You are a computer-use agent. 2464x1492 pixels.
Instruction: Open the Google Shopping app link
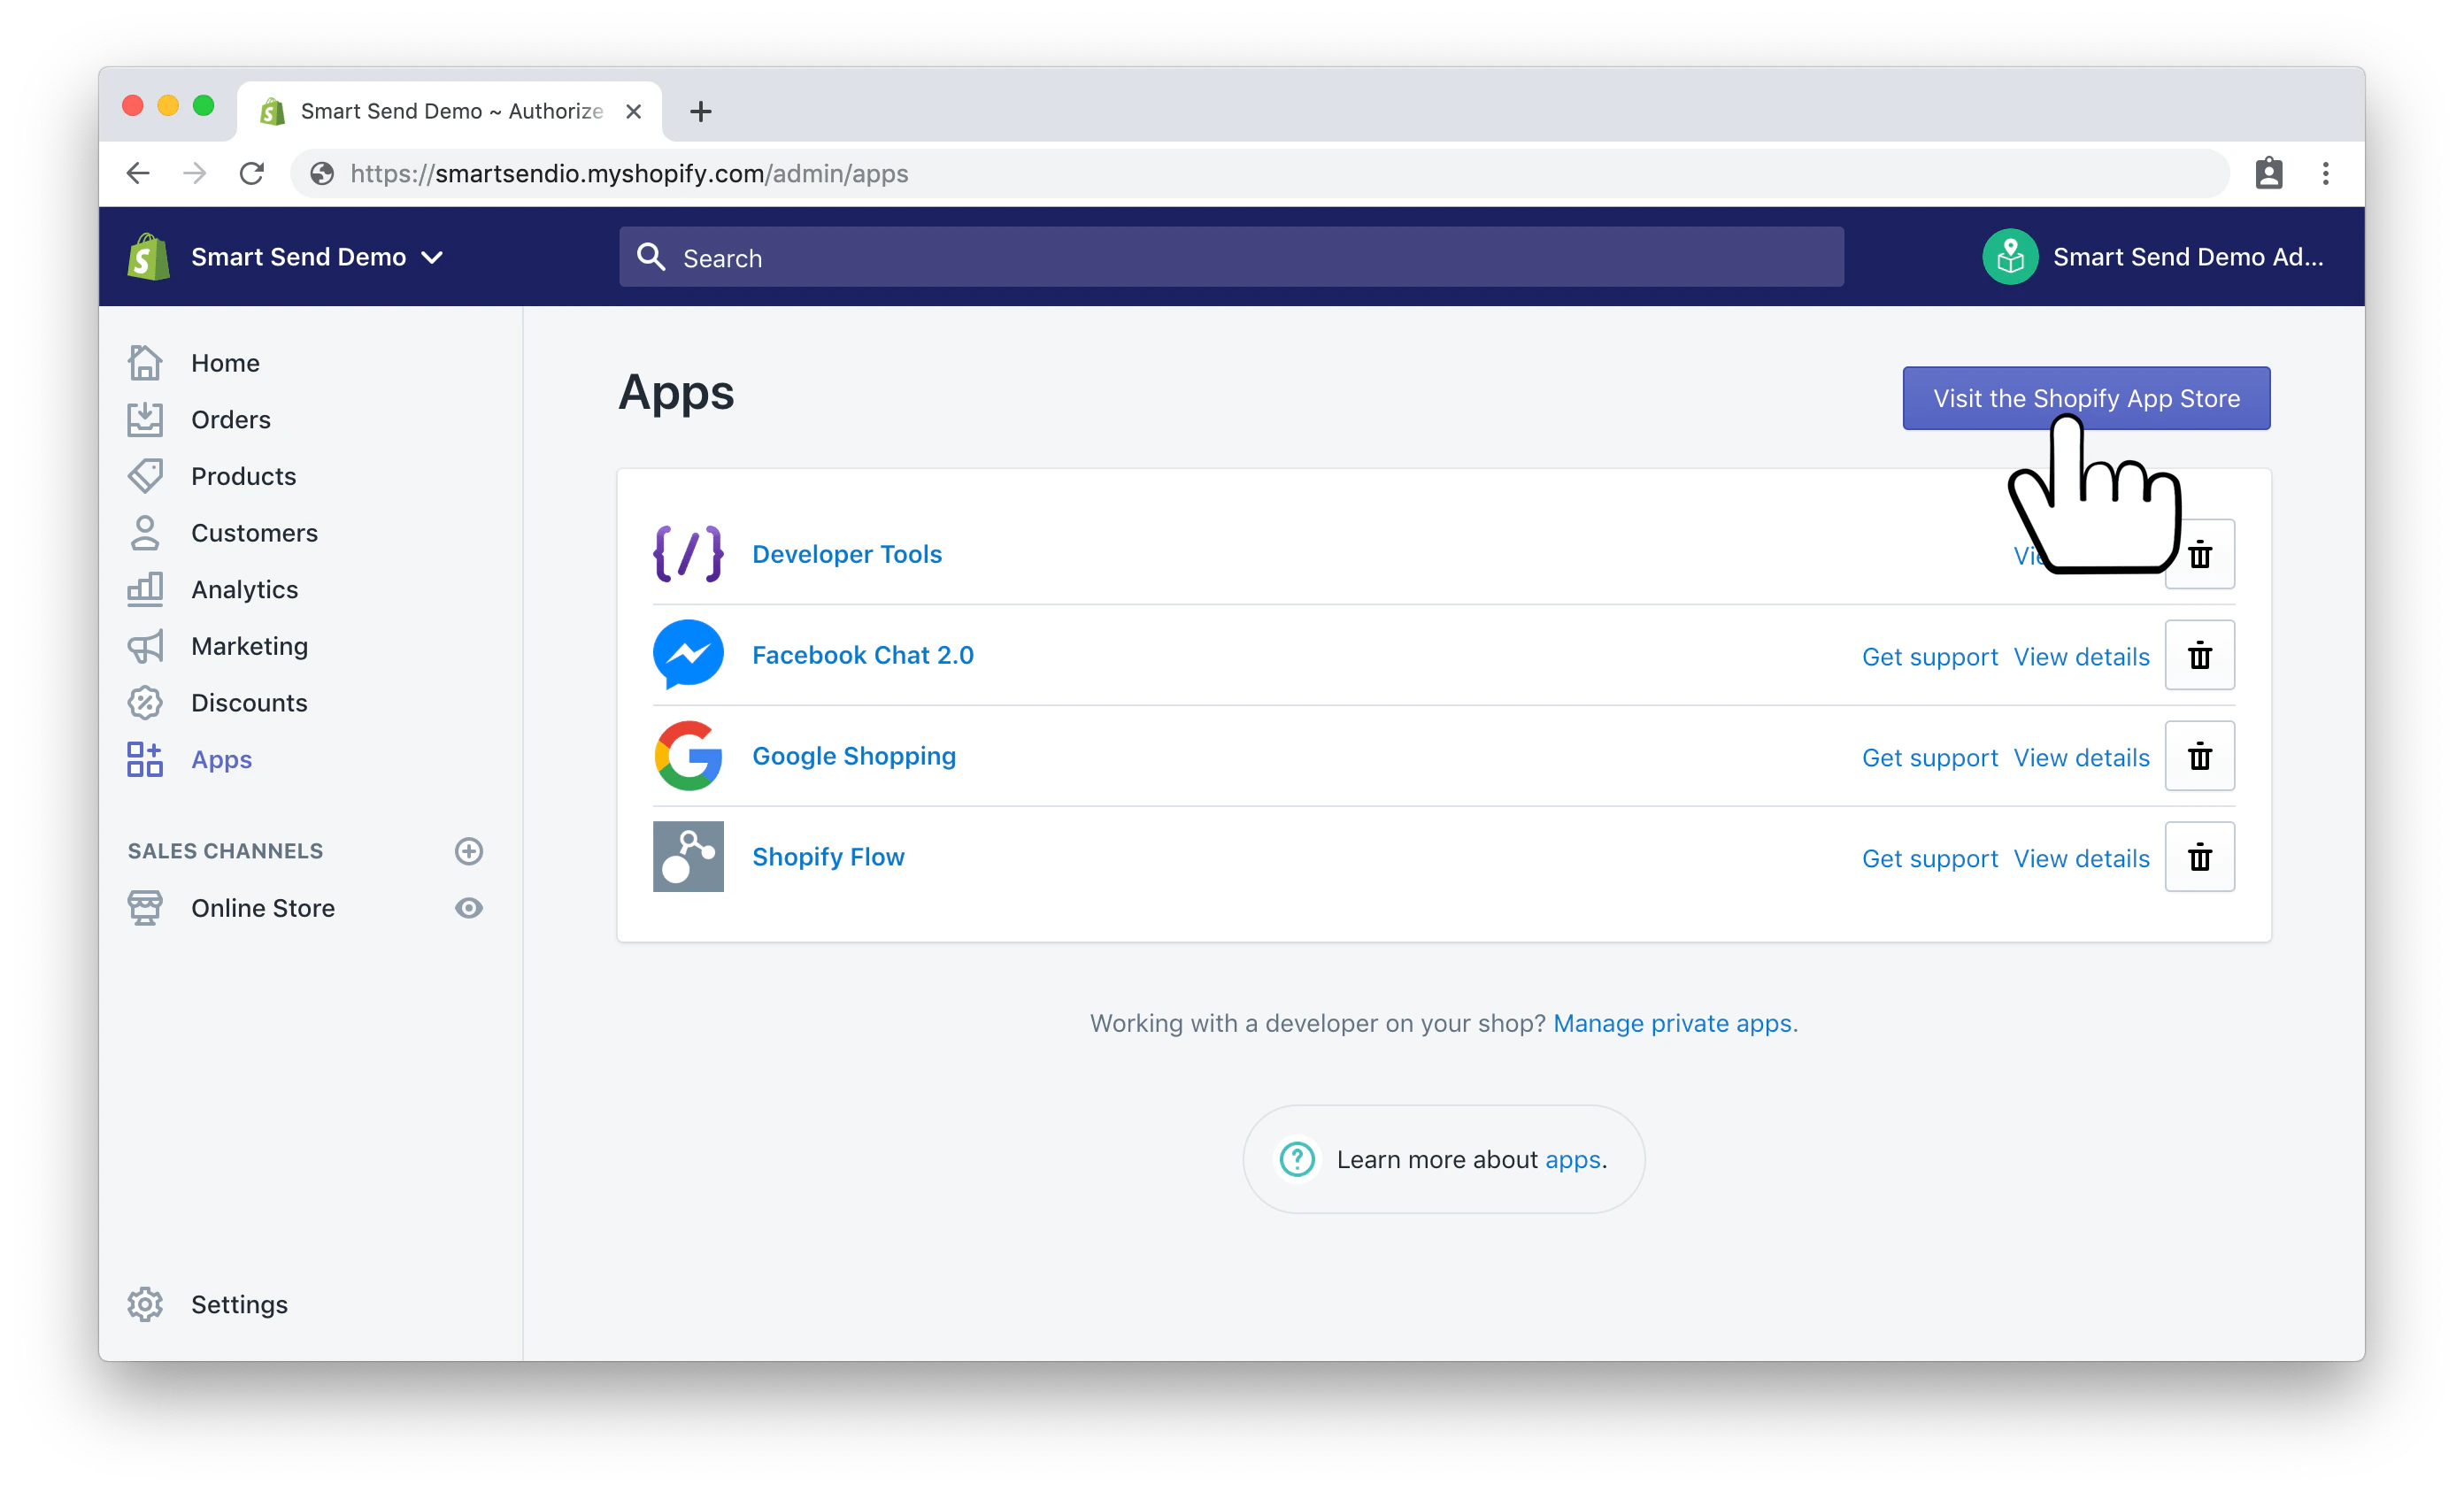click(854, 756)
